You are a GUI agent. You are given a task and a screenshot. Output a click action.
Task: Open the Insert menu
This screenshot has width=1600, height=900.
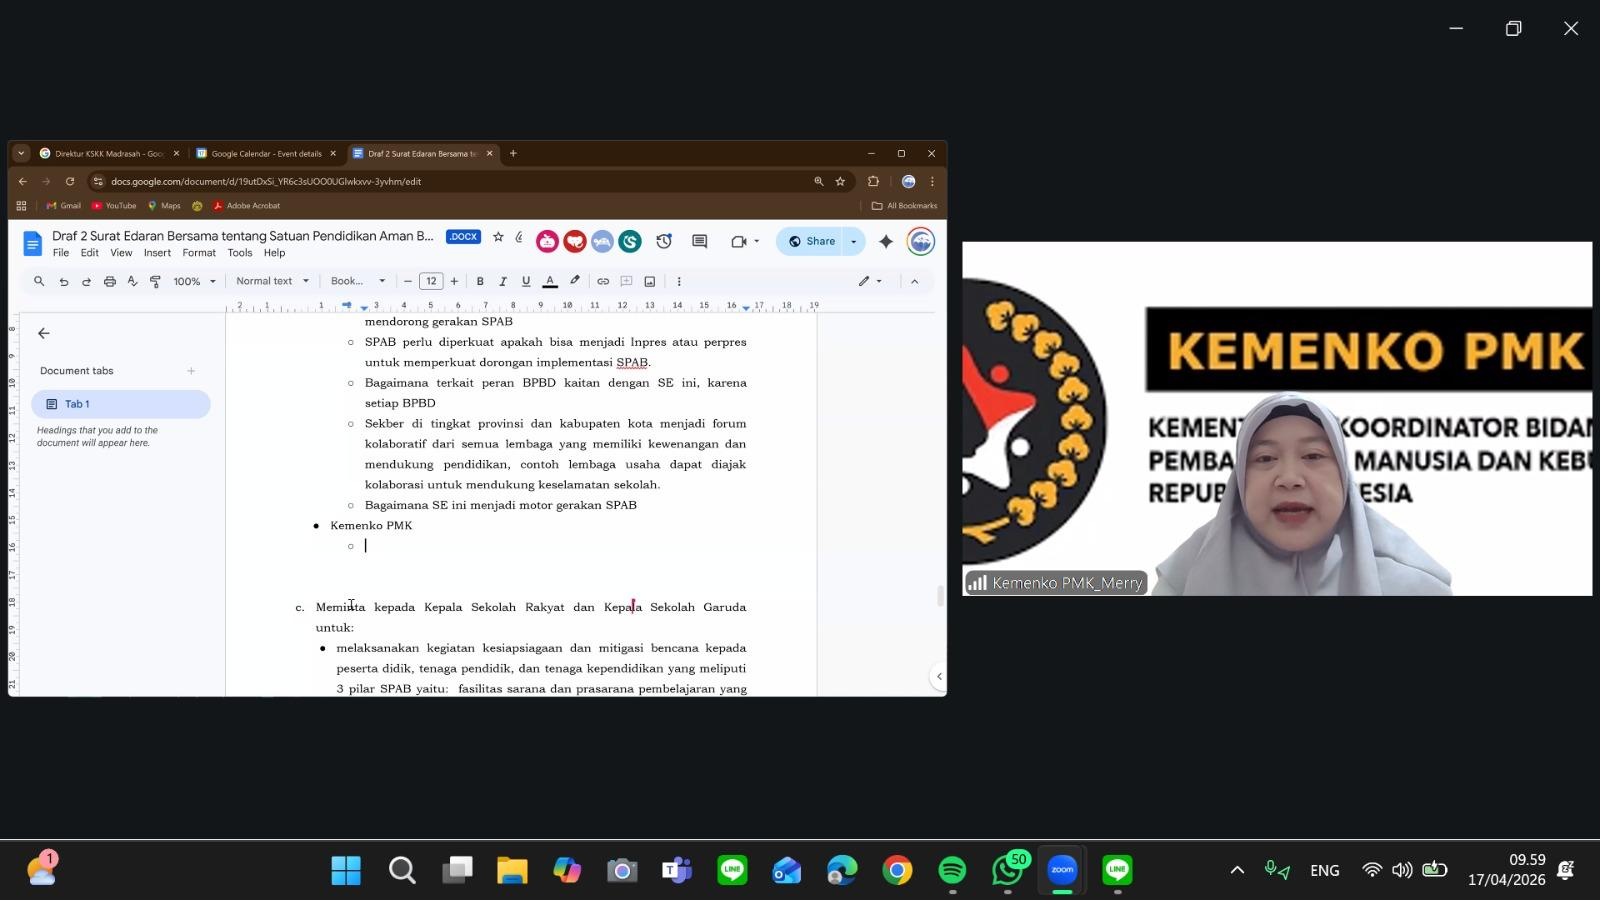157,253
